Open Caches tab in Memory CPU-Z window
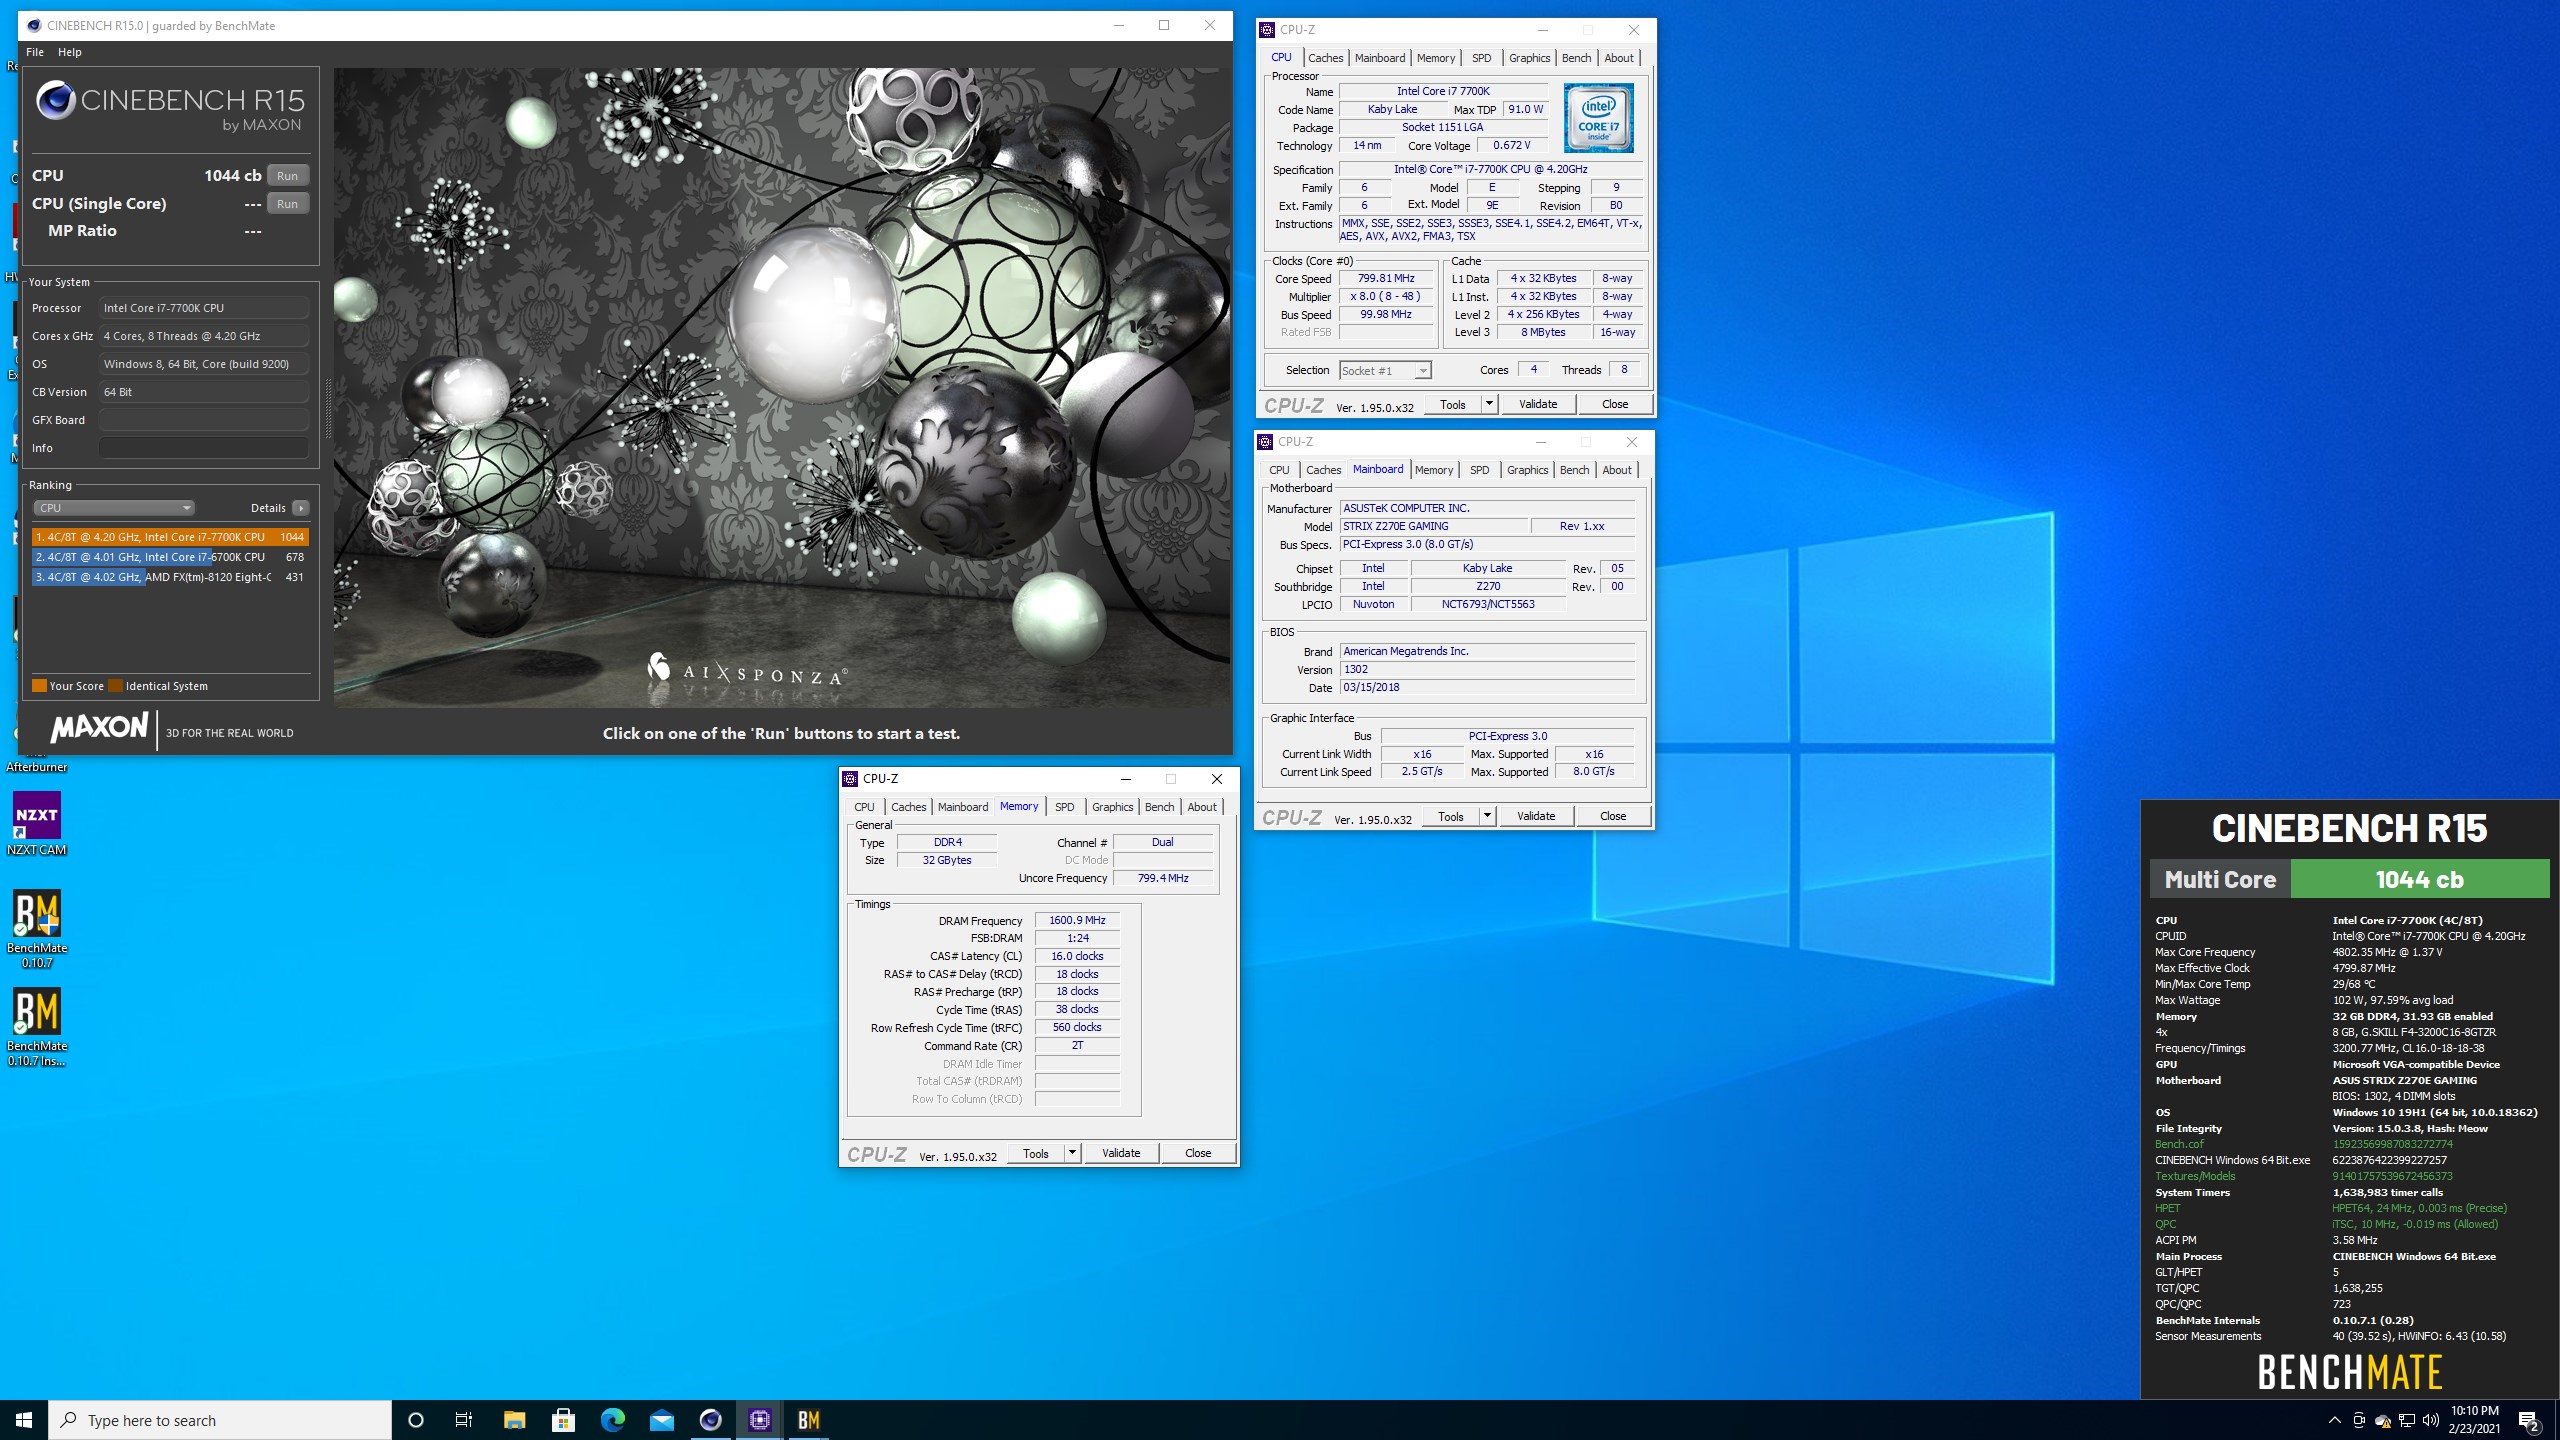 pyautogui.click(x=909, y=807)
